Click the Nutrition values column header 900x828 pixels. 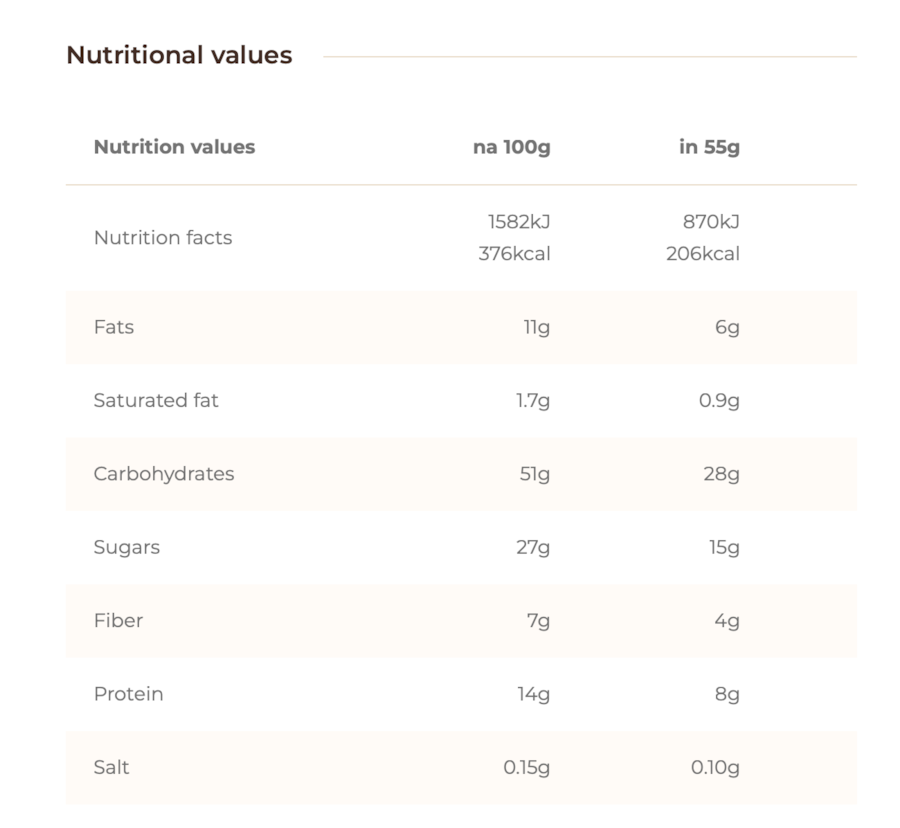pos(174,147)
